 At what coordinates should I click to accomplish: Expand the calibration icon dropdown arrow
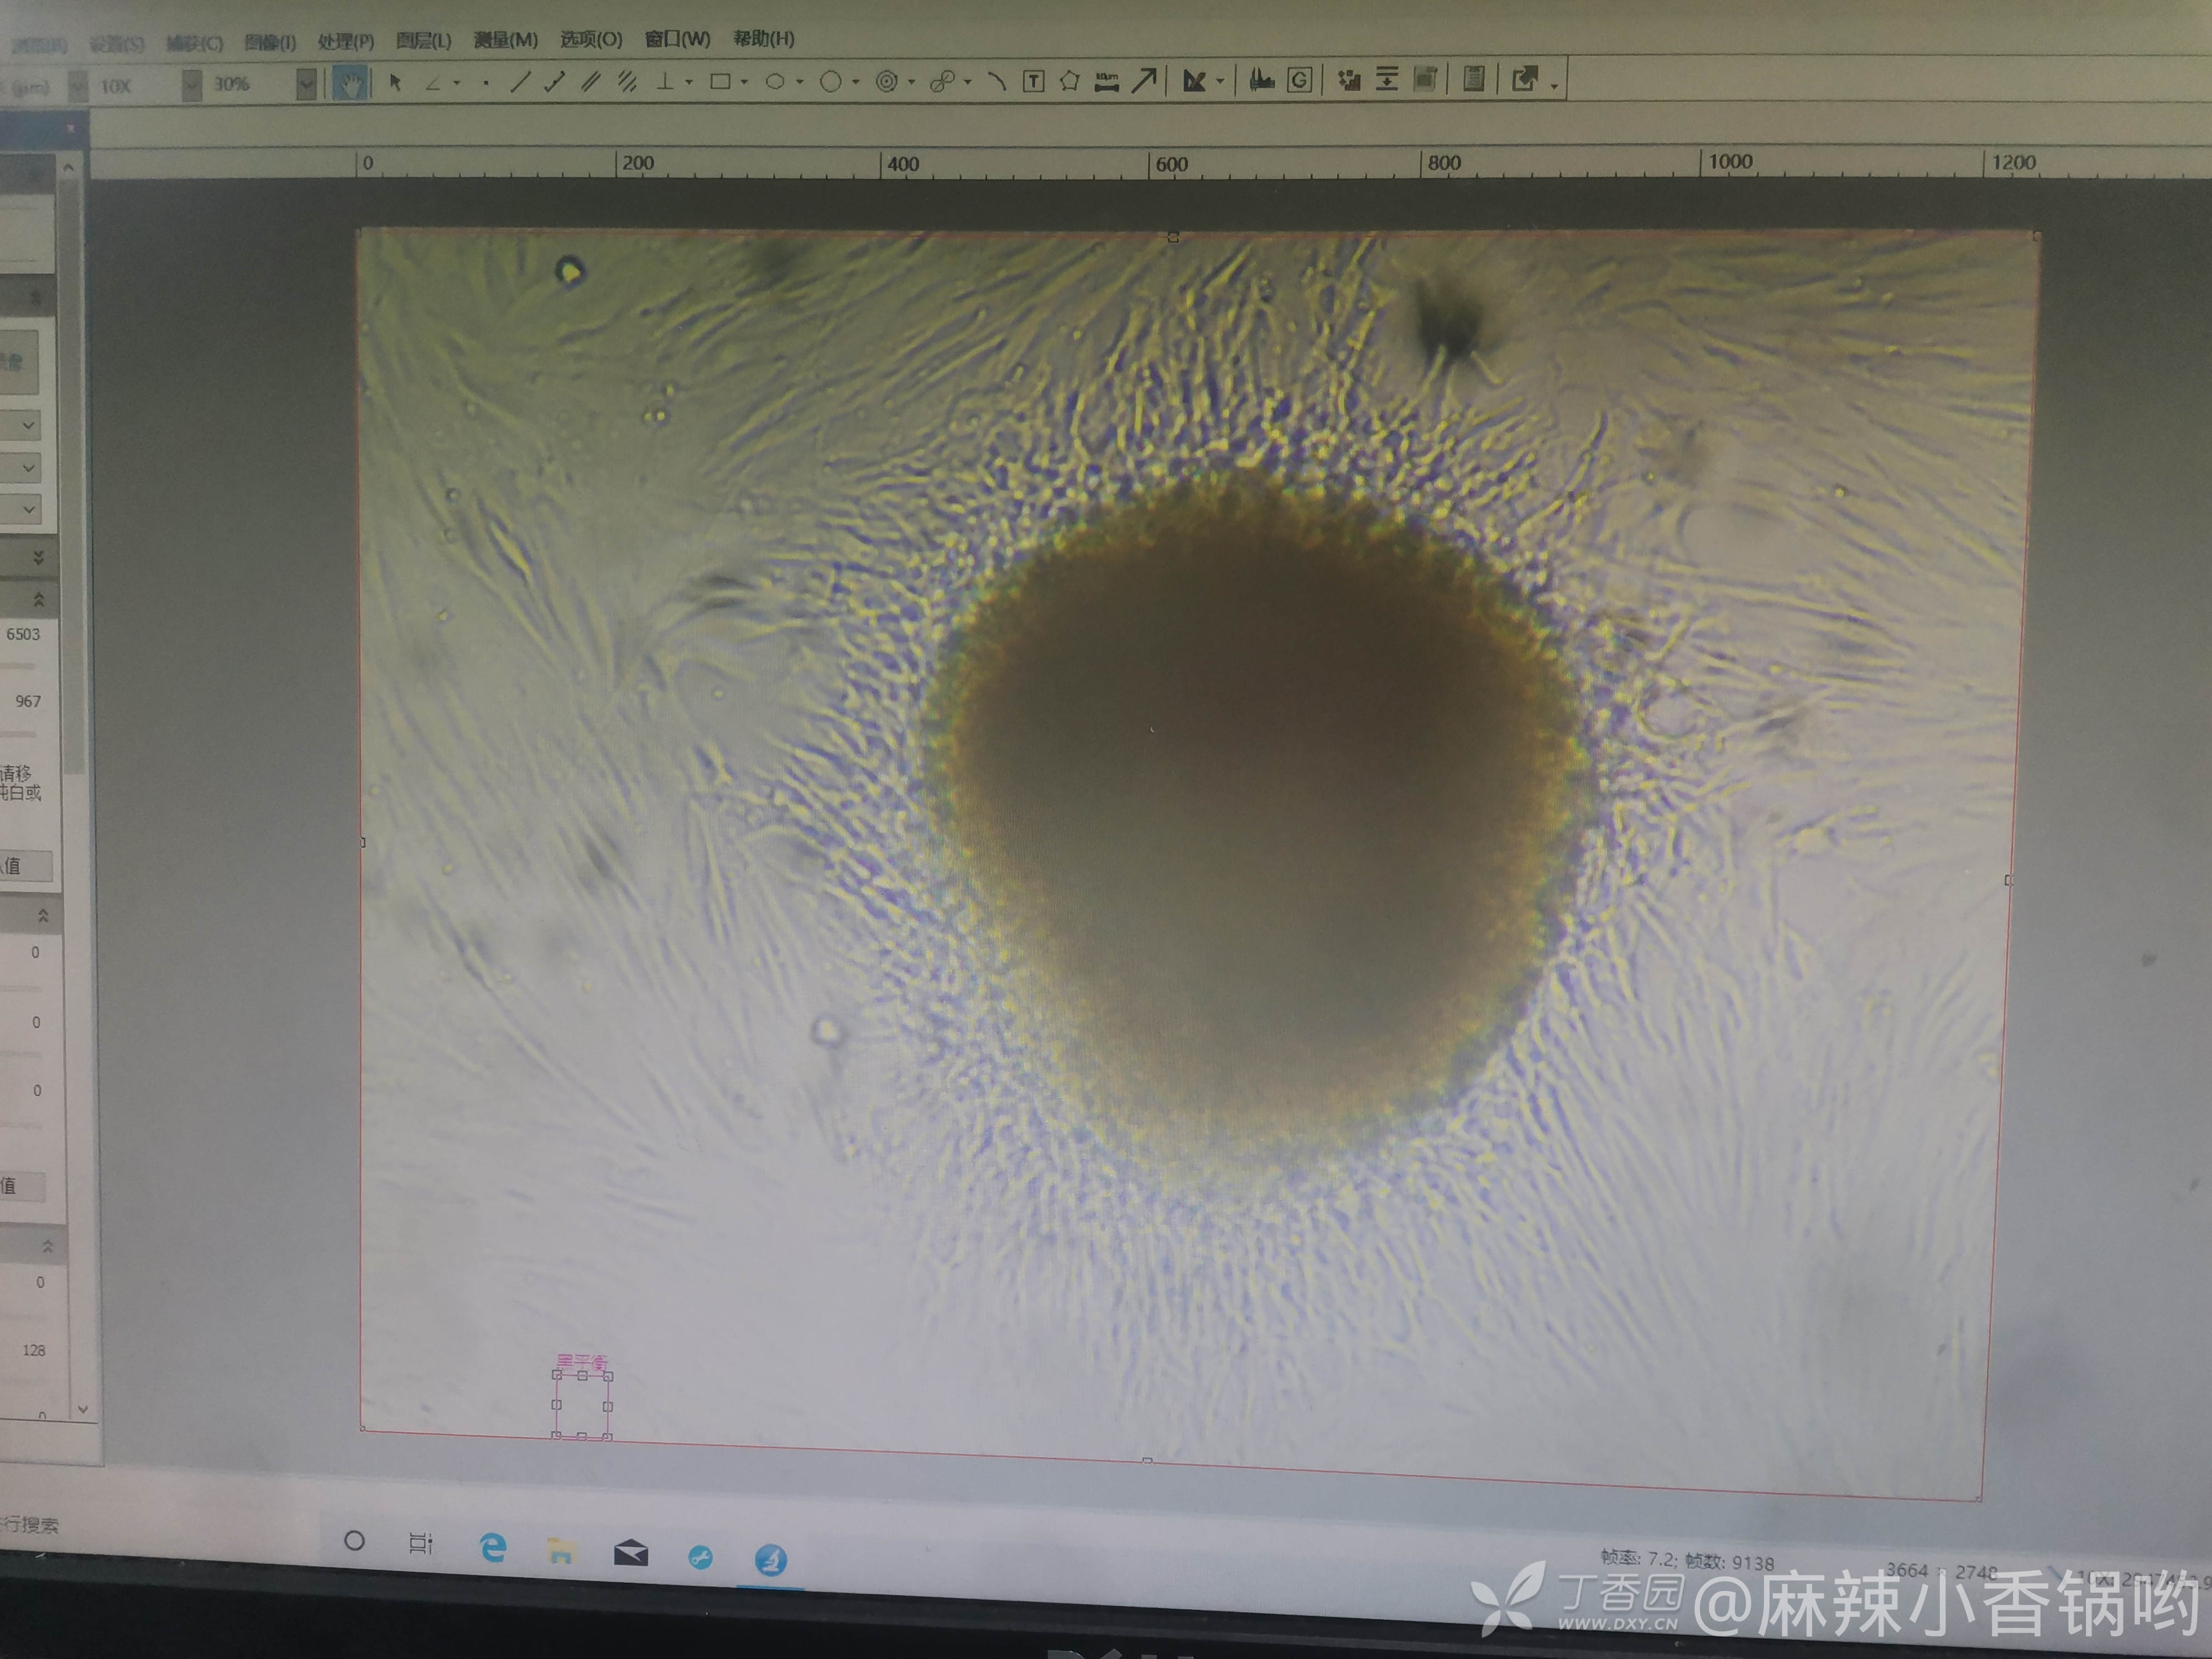1220,82
